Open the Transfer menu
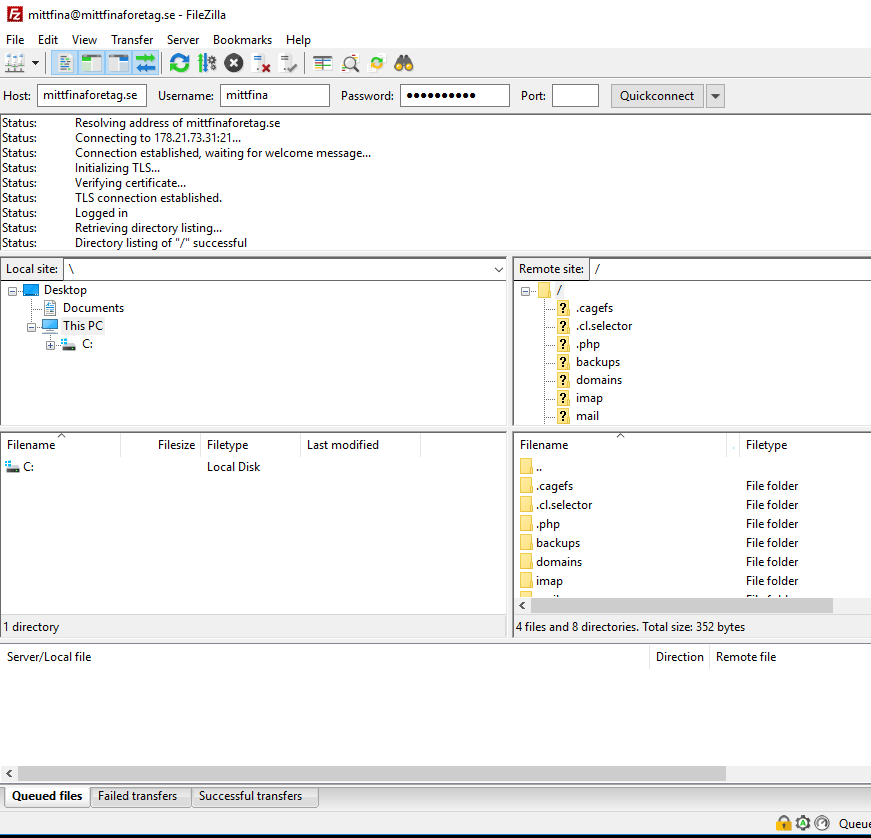 (132, 40)
